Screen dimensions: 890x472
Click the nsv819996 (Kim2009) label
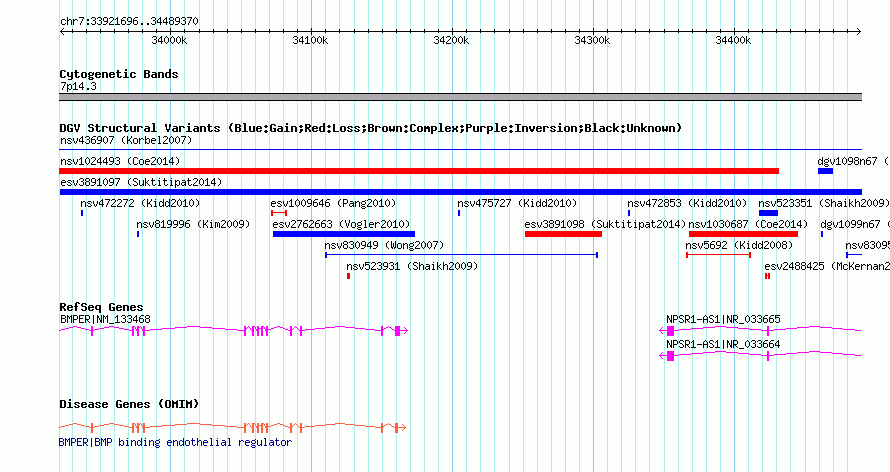[193, 224]
